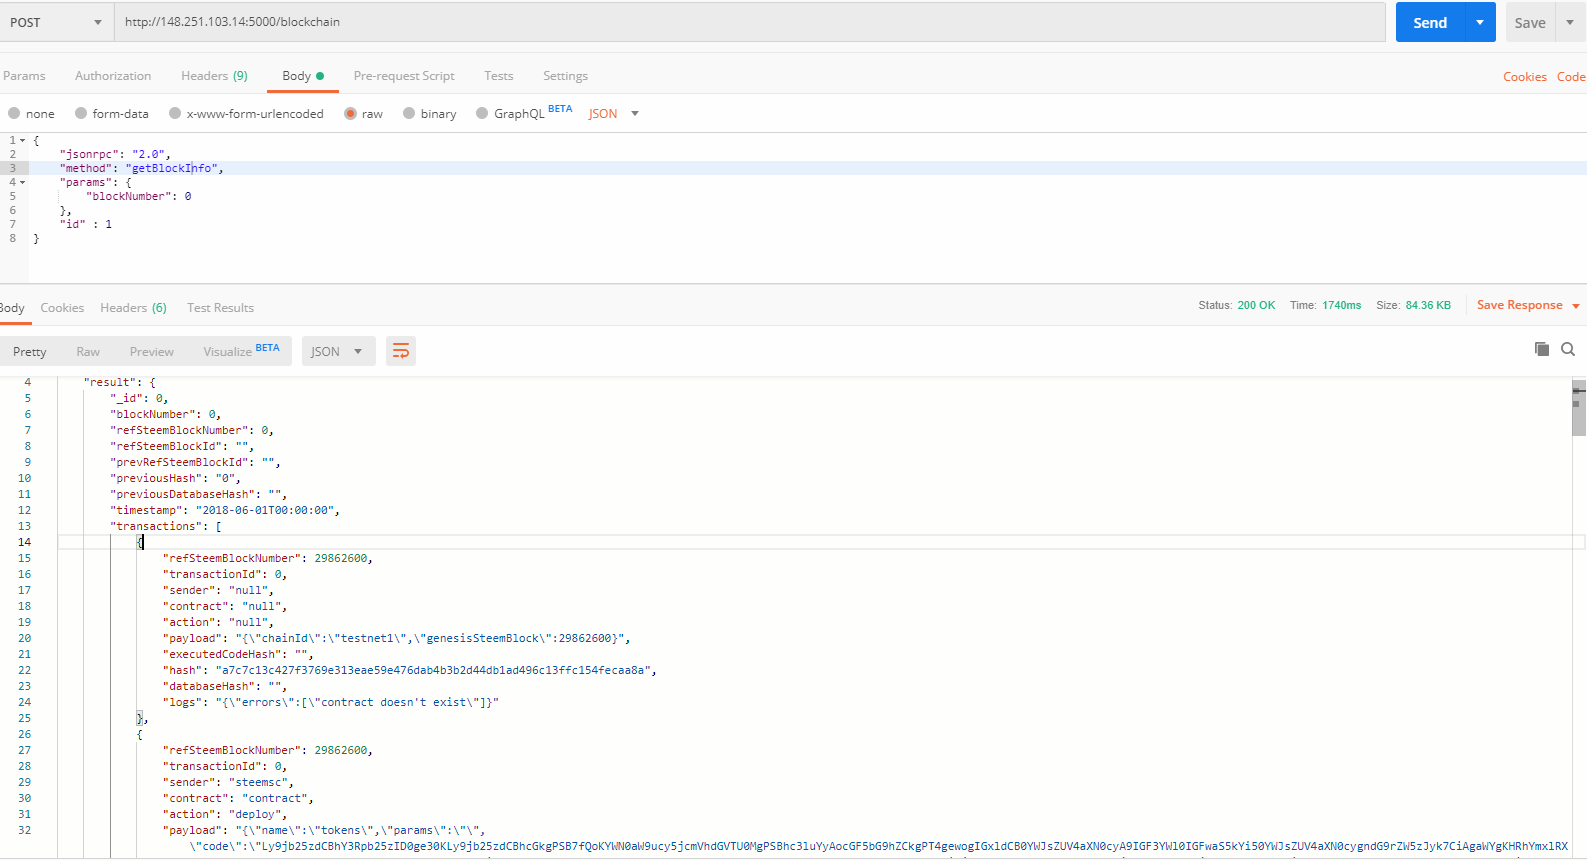Search within the response body

pyautogui.click(x=1568, y=349)
